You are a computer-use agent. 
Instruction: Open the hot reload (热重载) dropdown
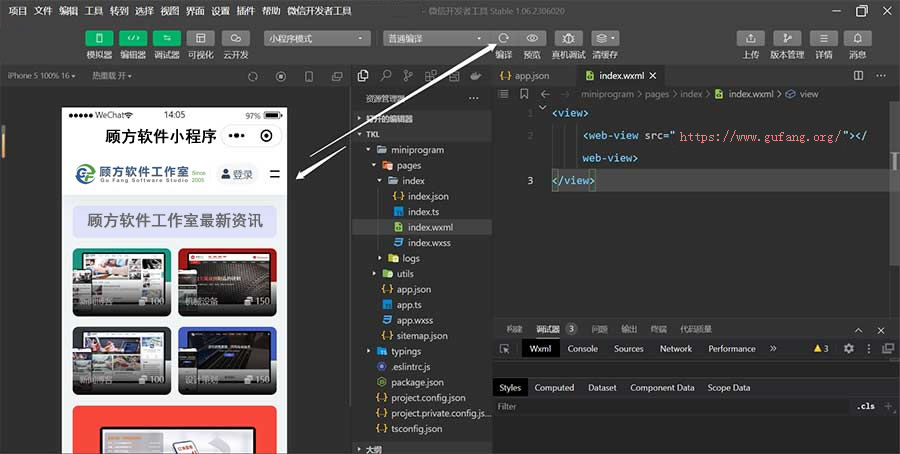click(x=112, y=76)
